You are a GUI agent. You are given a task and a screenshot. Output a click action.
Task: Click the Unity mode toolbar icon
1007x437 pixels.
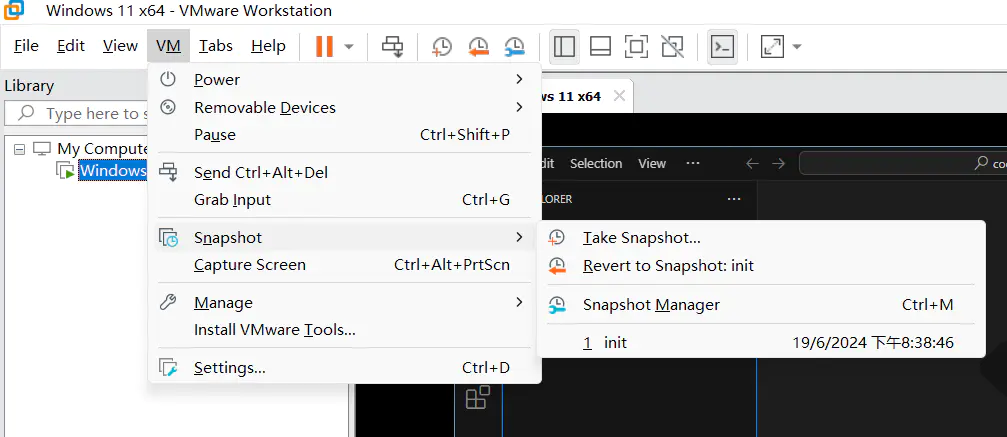(672, 46)
